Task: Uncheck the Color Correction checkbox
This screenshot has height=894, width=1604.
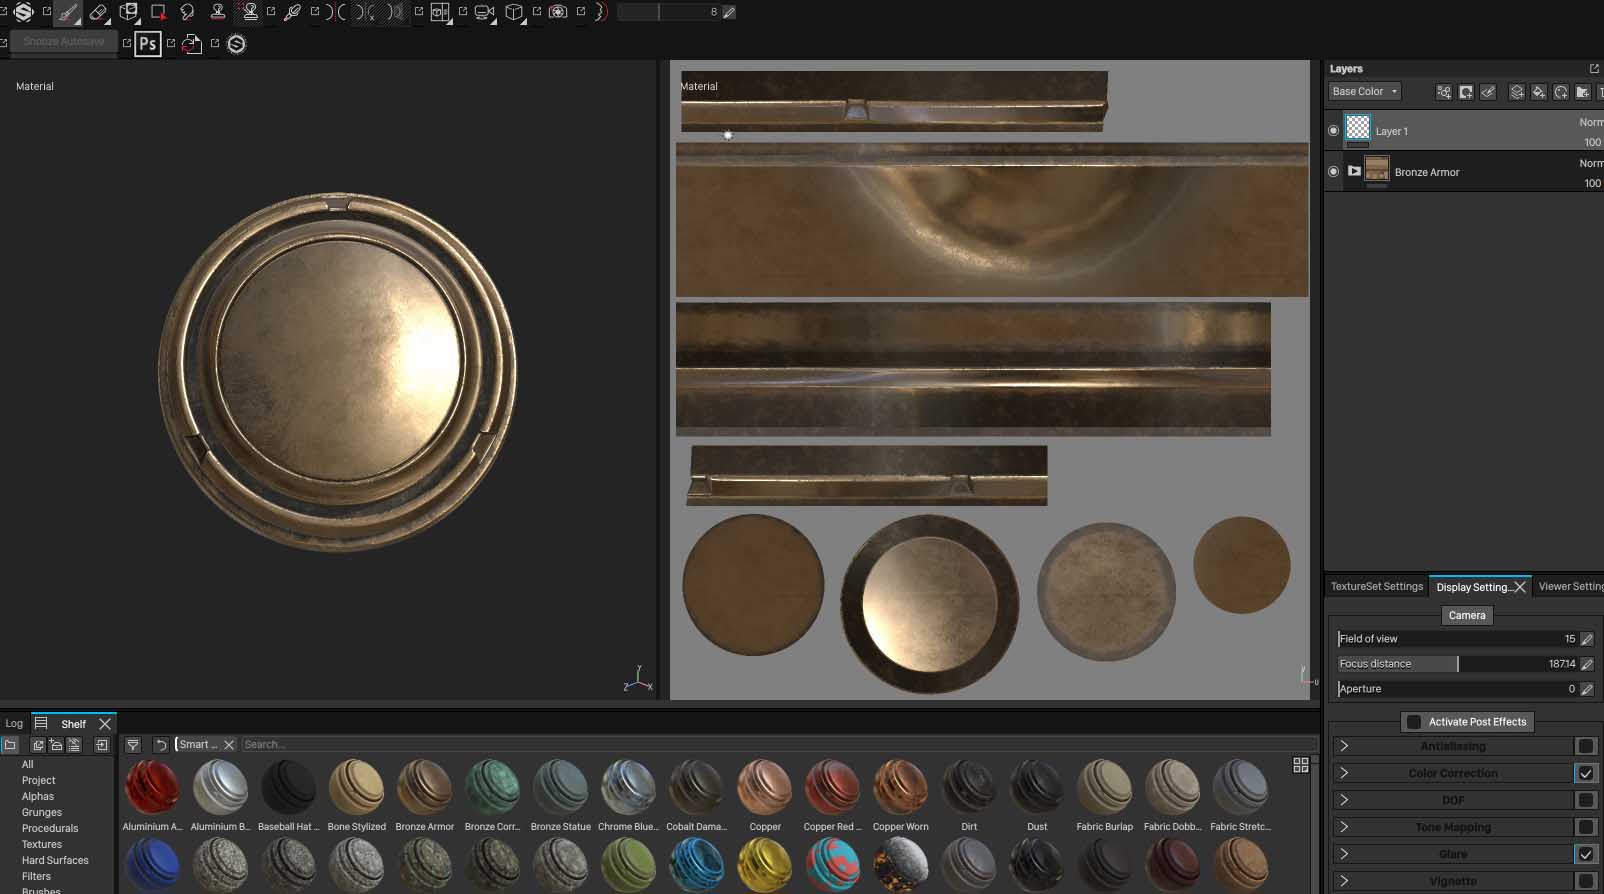Action: coord(1585,773)
